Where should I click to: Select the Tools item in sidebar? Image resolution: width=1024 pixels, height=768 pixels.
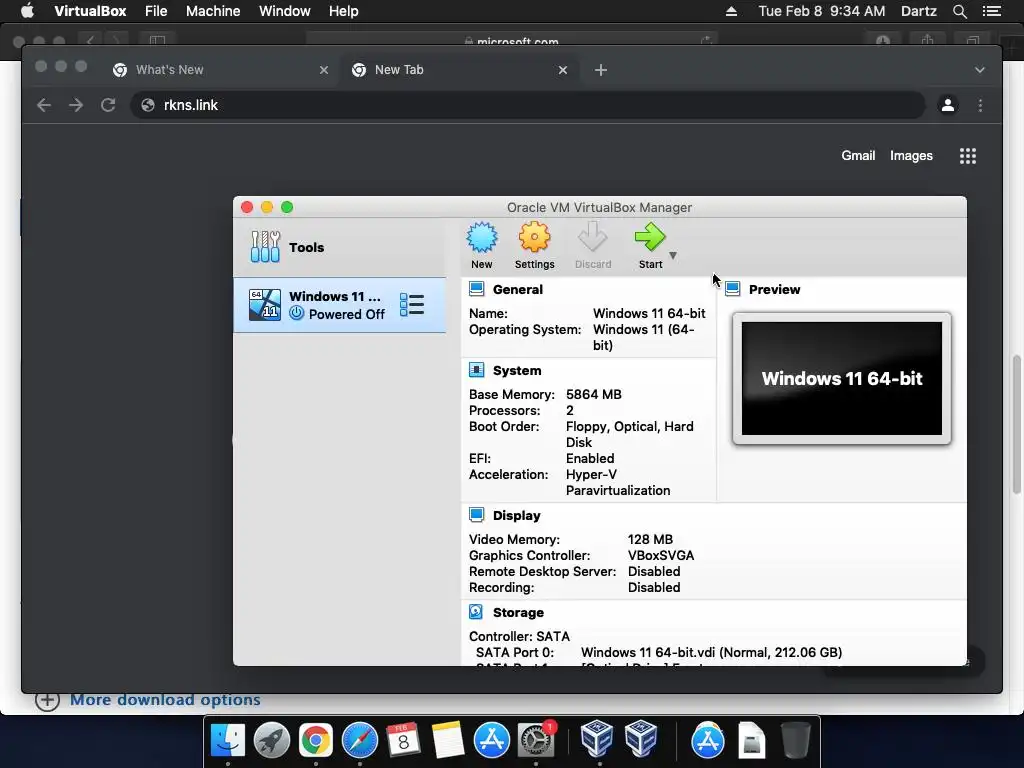340,247
